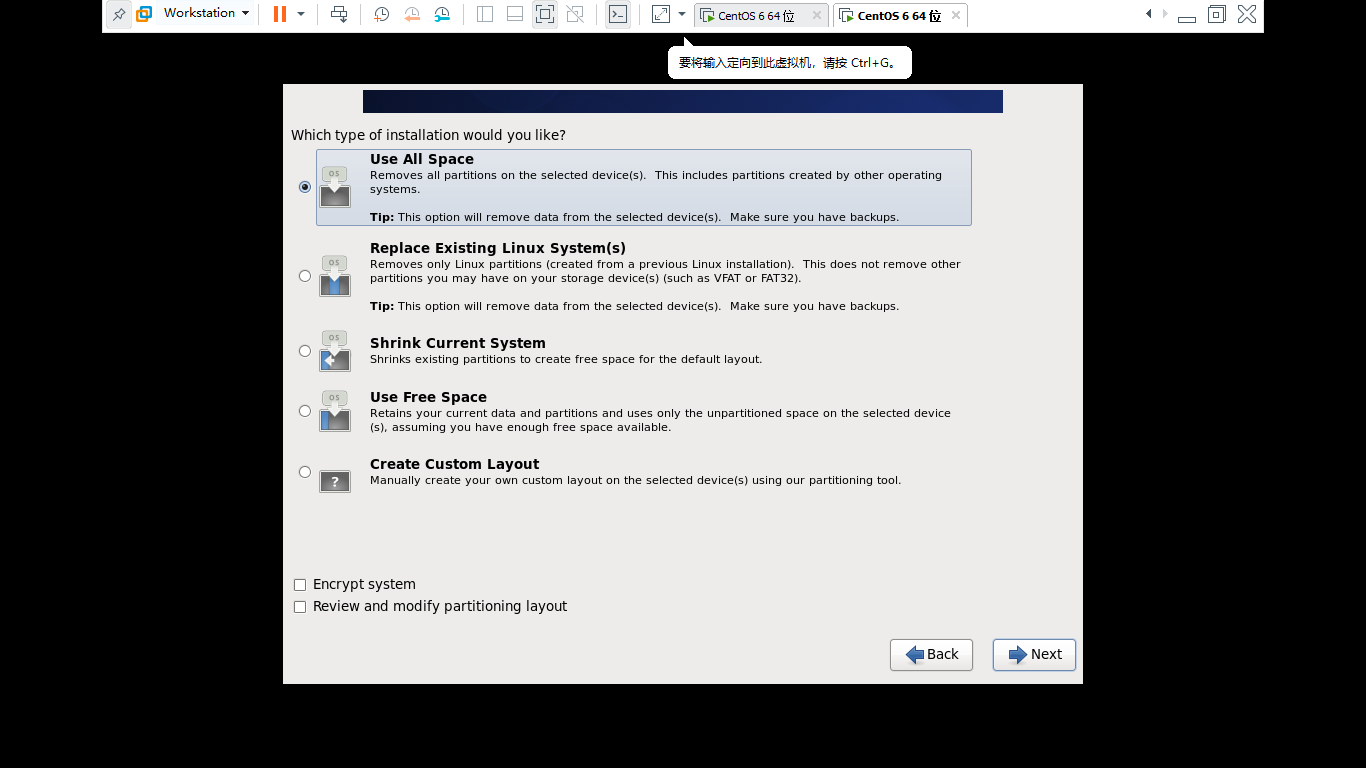Screen dimensions: 1366x768
Task: Take a snapshot of the virtual machine
Action: point(380,14)
